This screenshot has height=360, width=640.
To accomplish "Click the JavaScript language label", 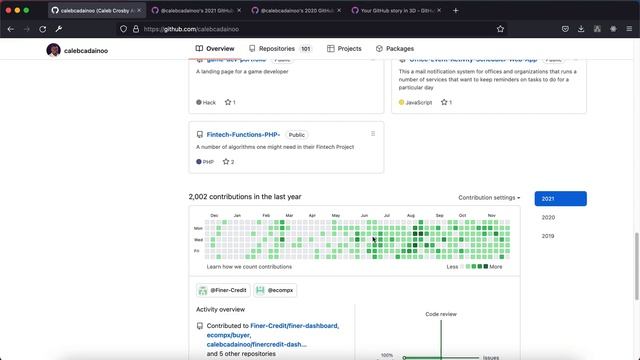I will click(x=418, y=102).
